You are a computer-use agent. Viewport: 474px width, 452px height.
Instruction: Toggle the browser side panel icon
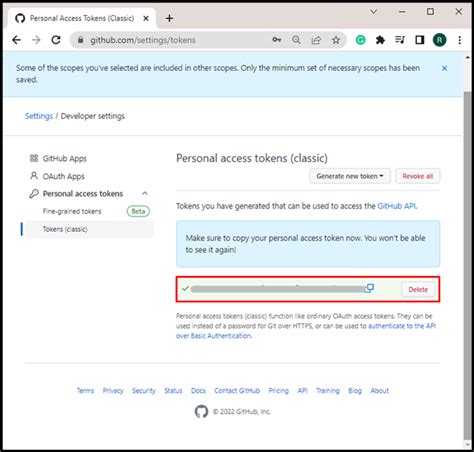(x=420, y=40)
